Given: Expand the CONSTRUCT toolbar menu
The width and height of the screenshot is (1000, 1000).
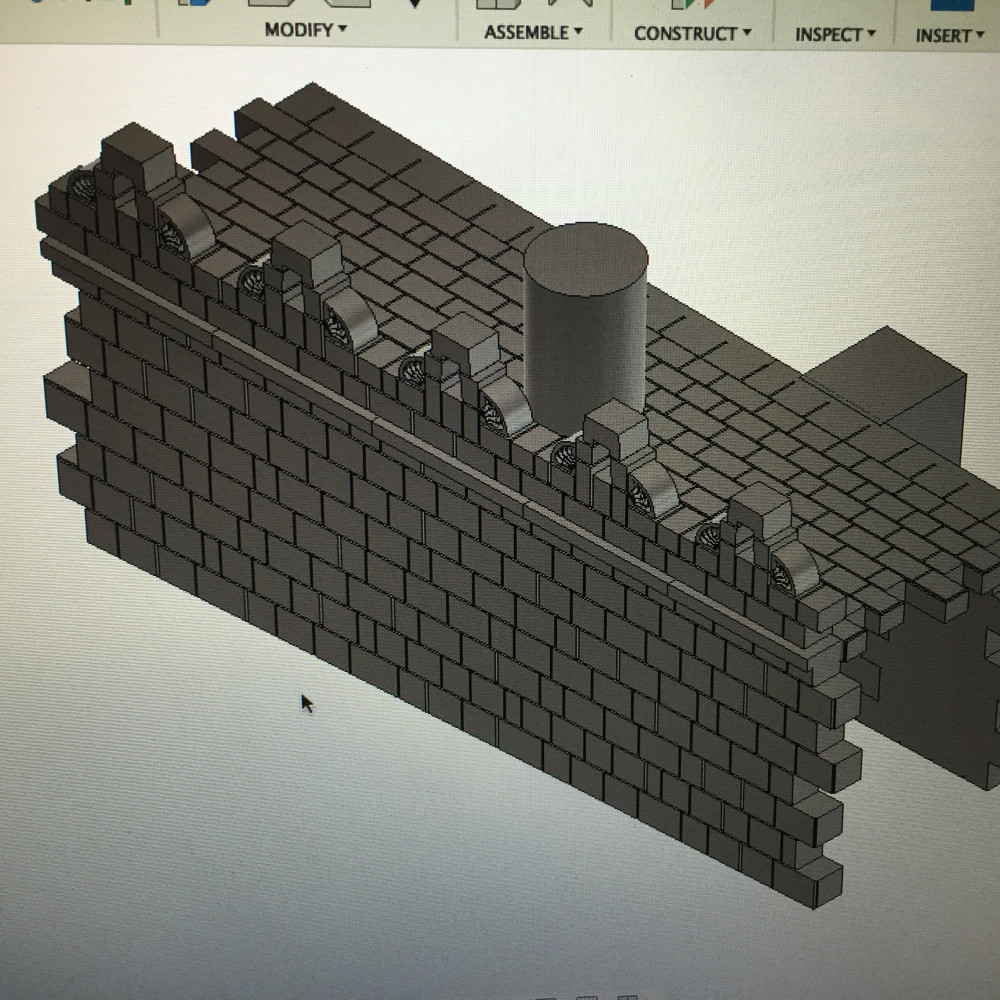Looking at the screenshot, I should (x=693, y=34).
